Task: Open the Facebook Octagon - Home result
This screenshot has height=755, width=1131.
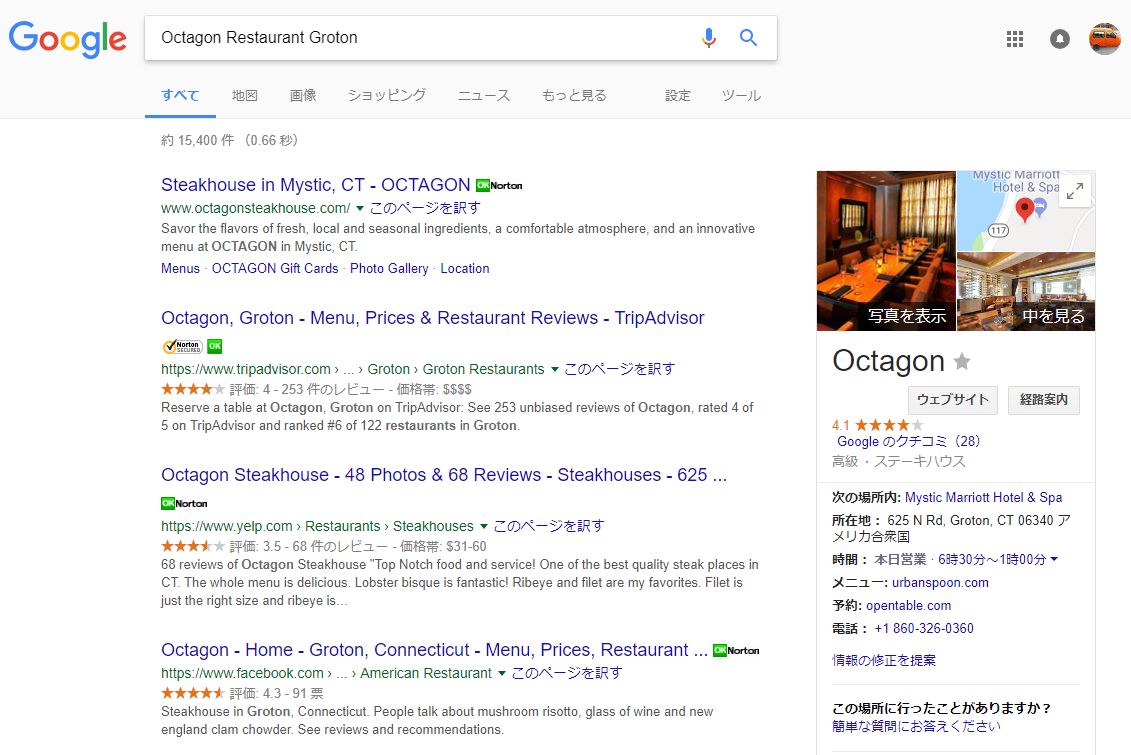Action: 434,650
